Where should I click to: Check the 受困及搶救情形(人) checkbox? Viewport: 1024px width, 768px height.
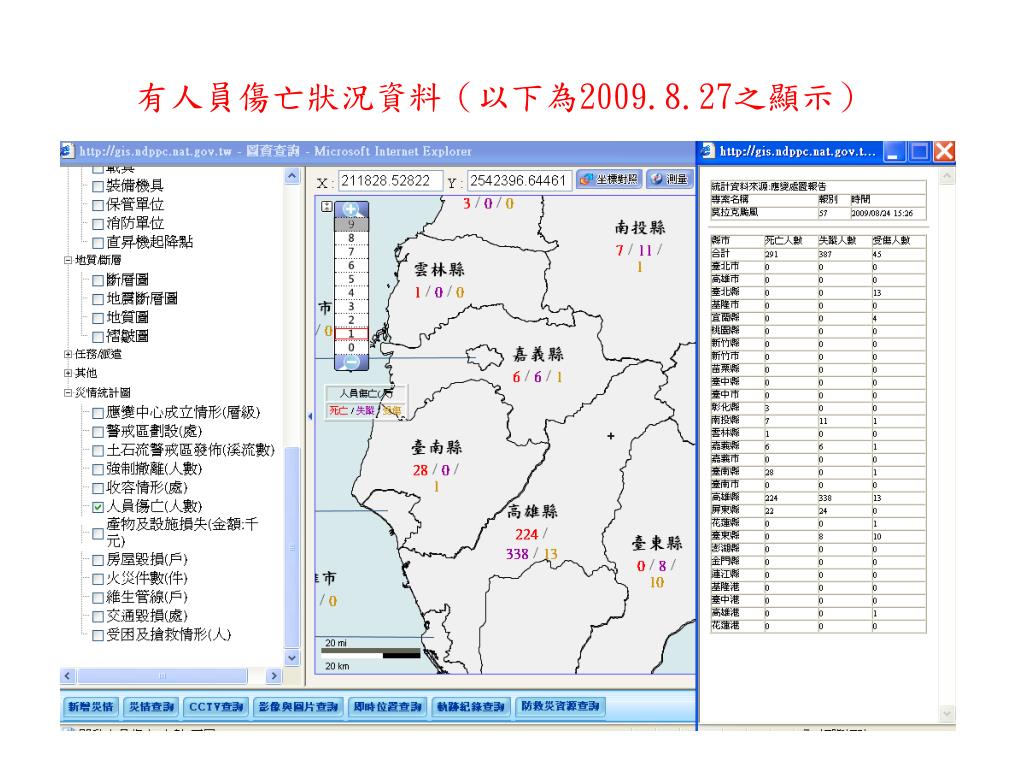coord(98,635)
